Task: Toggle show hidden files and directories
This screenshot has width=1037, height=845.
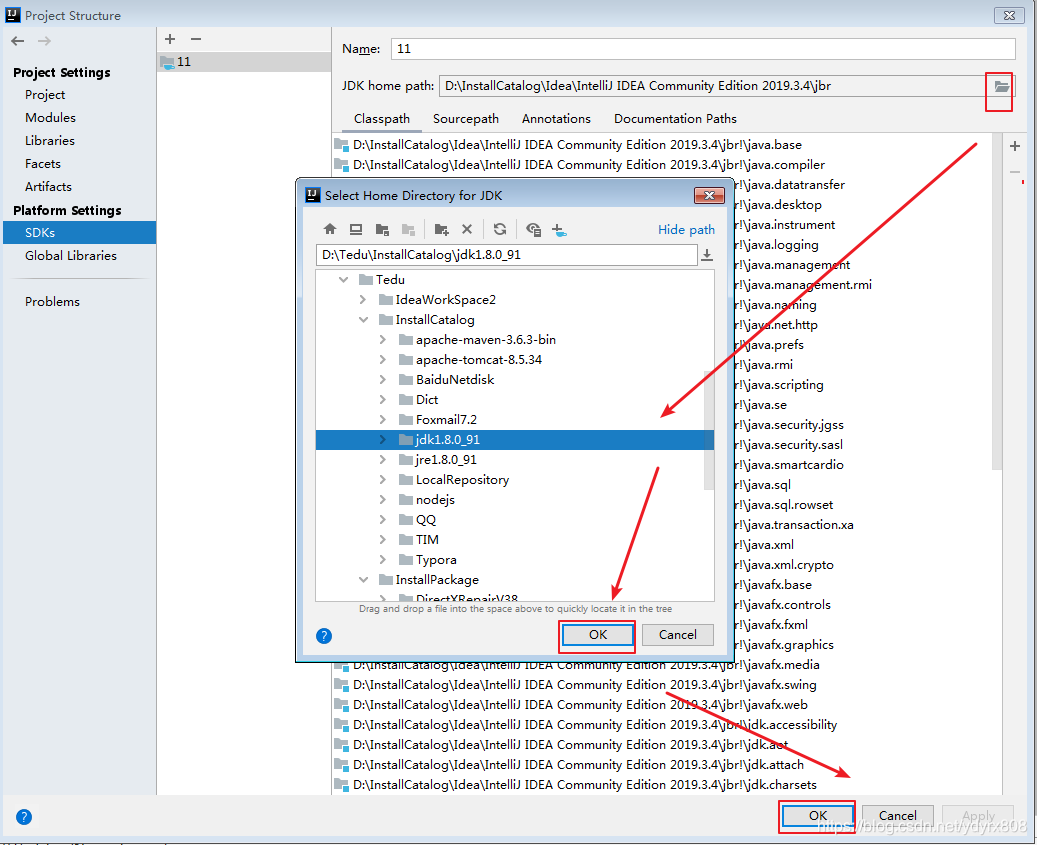Action: pyautogui.click(x=533, y=229)
